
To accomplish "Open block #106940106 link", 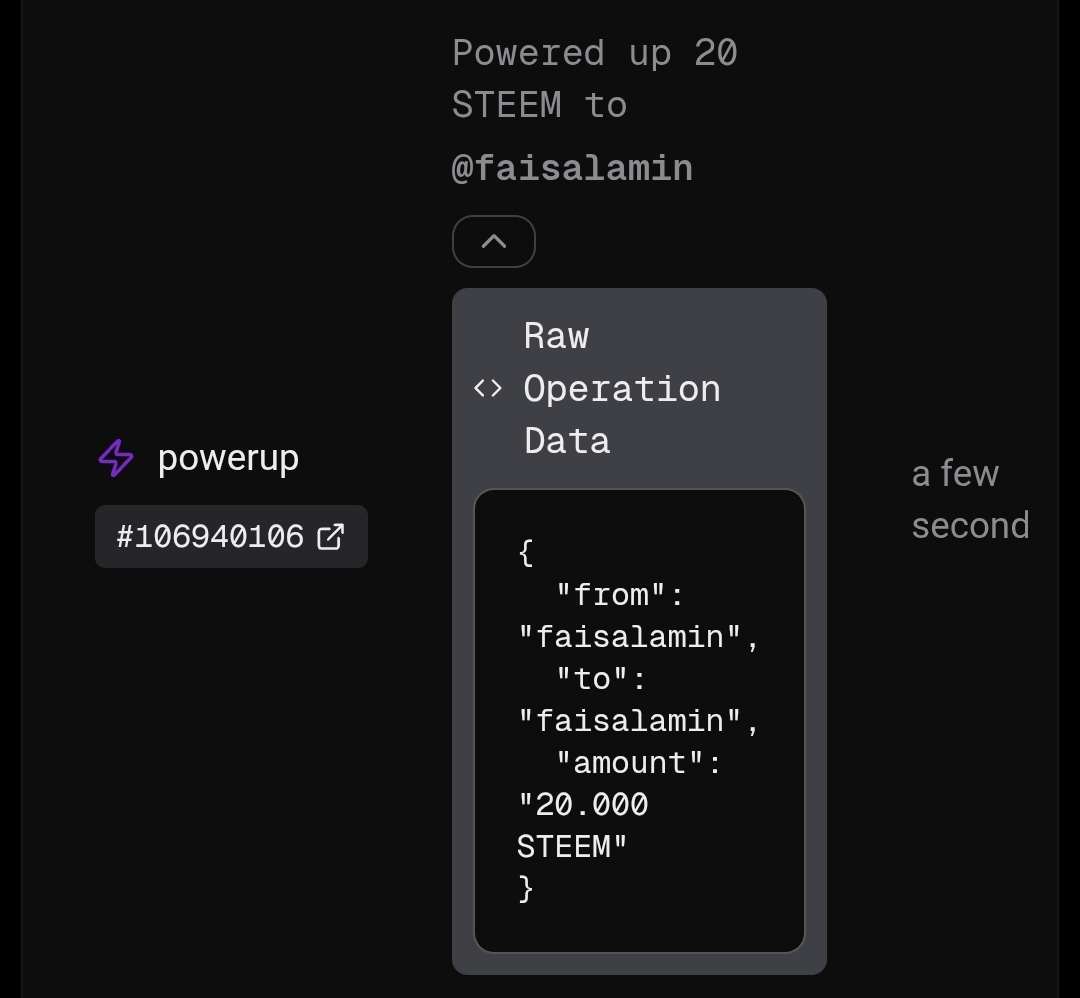I will (x=231, y=537).
